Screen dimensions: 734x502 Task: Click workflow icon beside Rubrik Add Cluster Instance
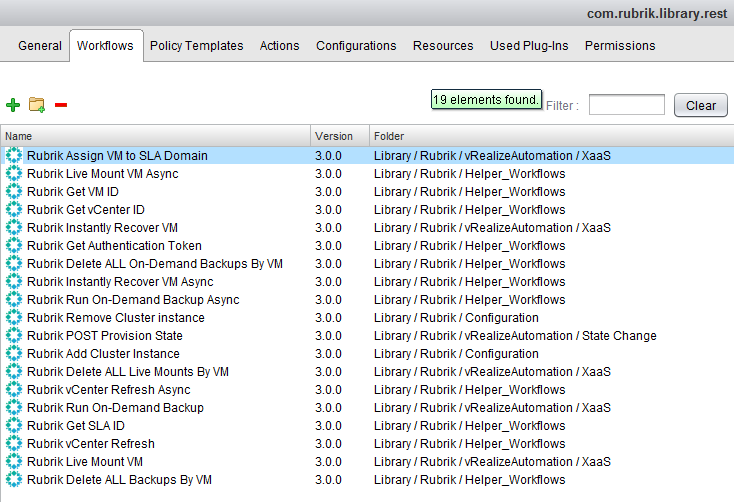pos(14,354)
